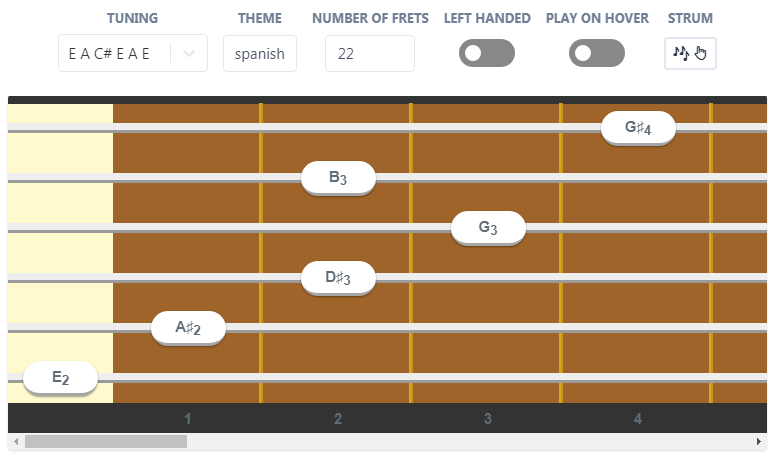Screen dimensions: 773x457
Task: Play the B3 note marker
Action: tap(338, 178)
